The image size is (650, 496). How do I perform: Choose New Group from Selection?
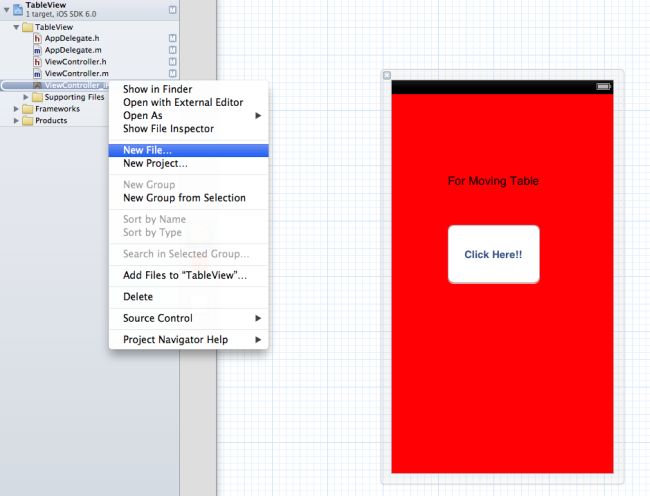coord(189,198)
